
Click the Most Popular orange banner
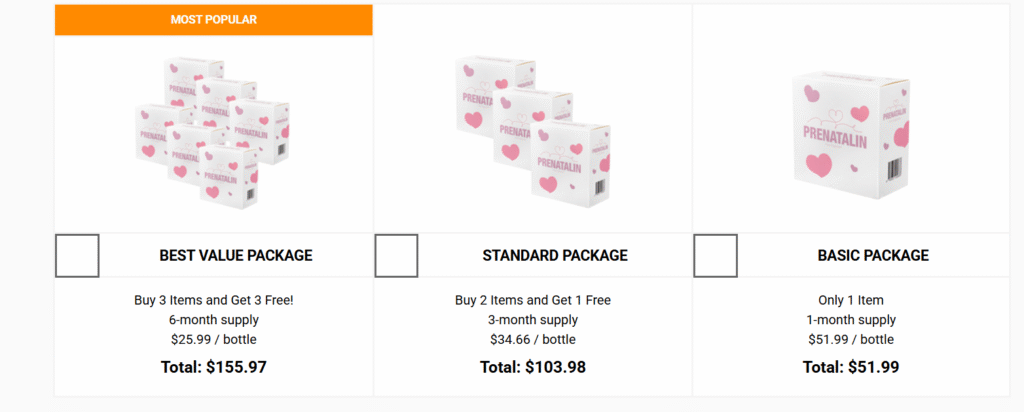[213, 20]
